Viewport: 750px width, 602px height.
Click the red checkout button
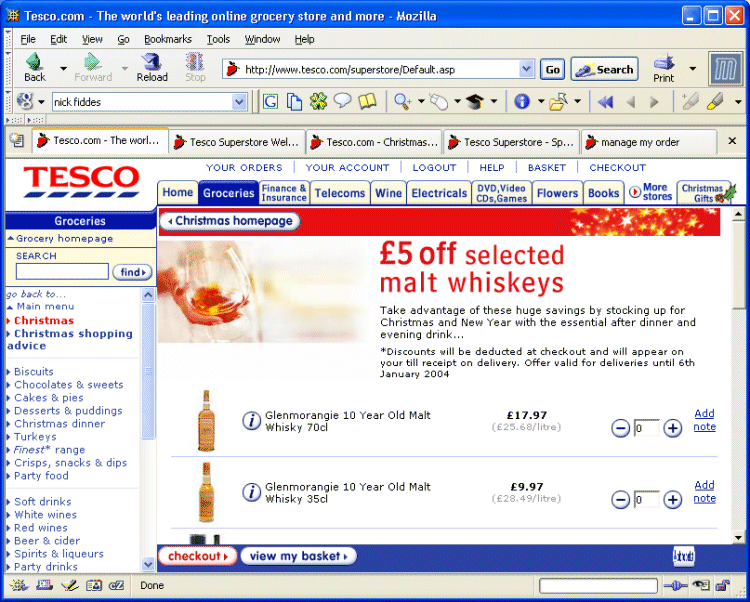click(198, 556)
